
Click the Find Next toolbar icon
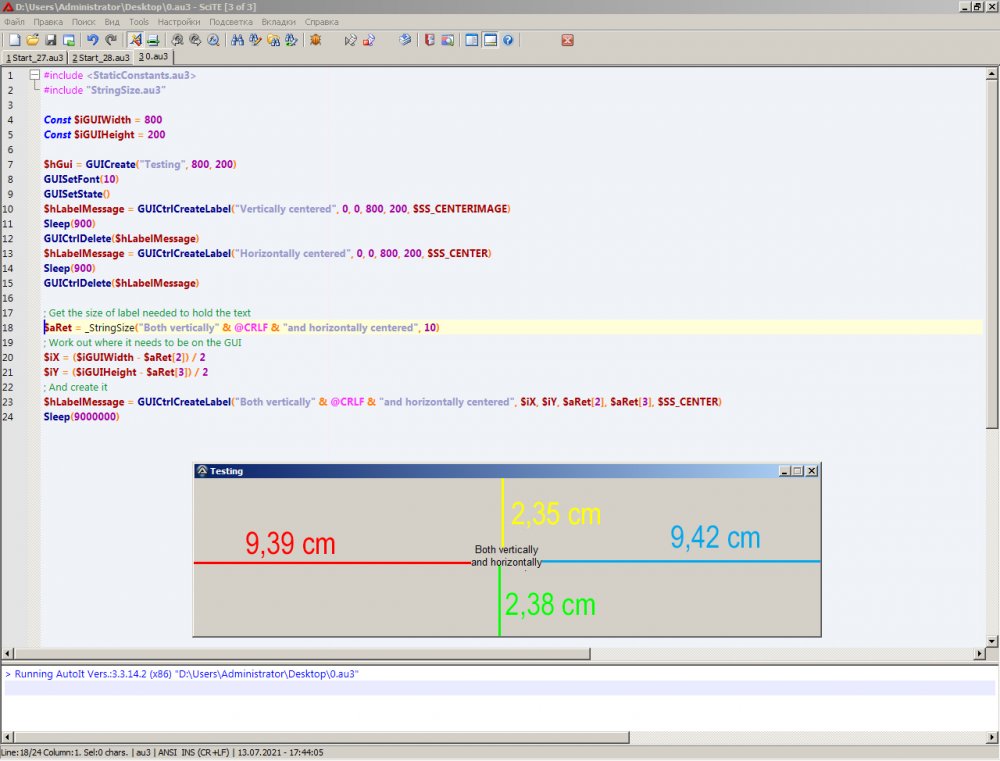[x=255, y=40]
